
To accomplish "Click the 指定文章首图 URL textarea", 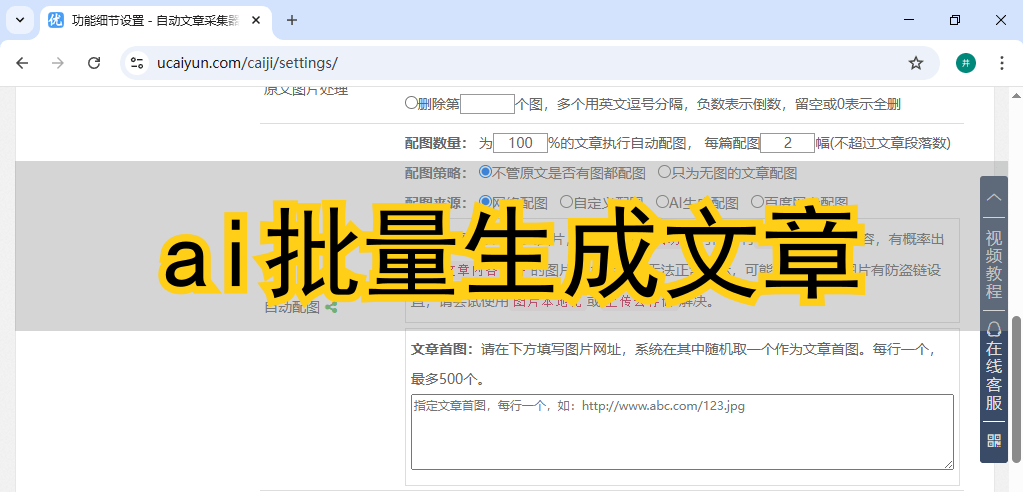I will click(x=682, y=431).
